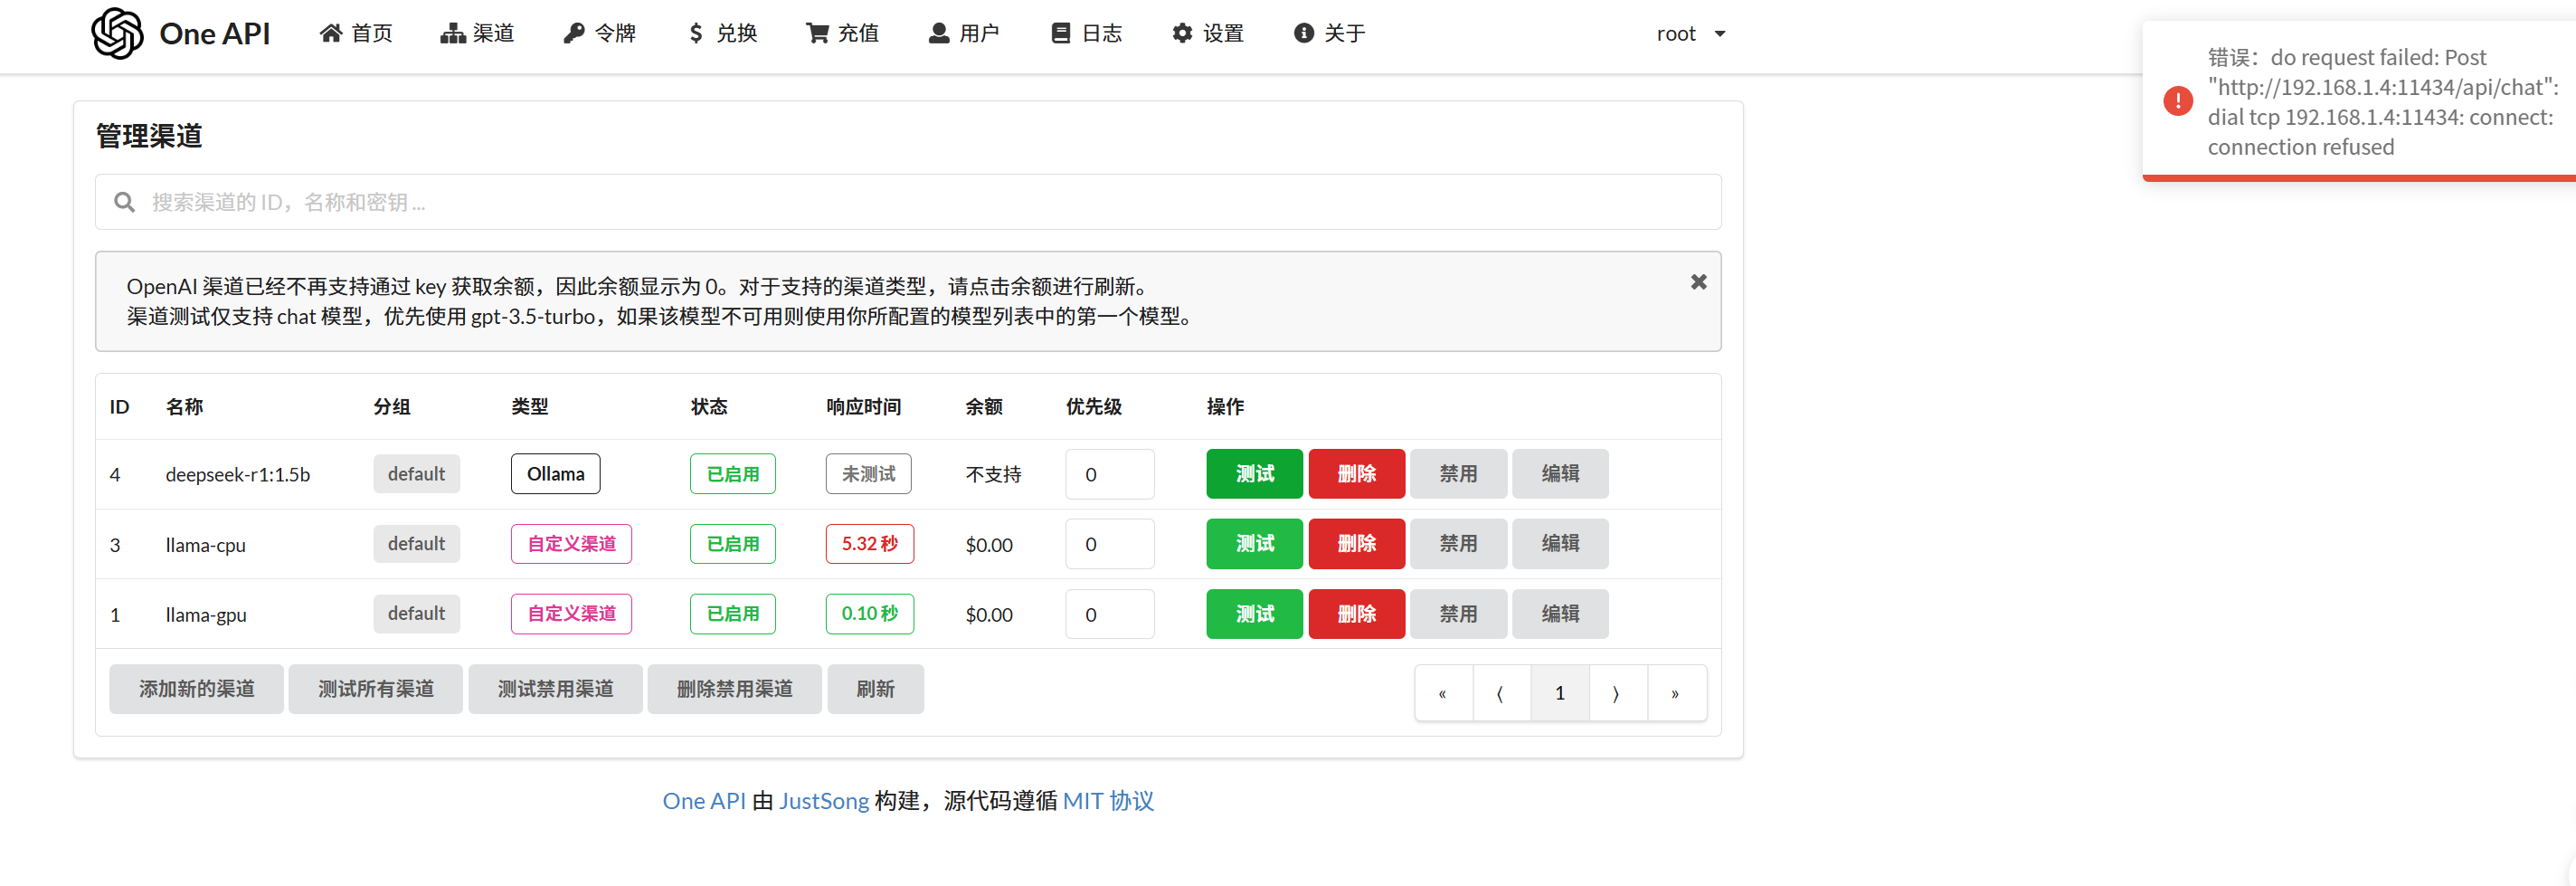Dismiss the OpenAI notice with the X

point(1698,282)
